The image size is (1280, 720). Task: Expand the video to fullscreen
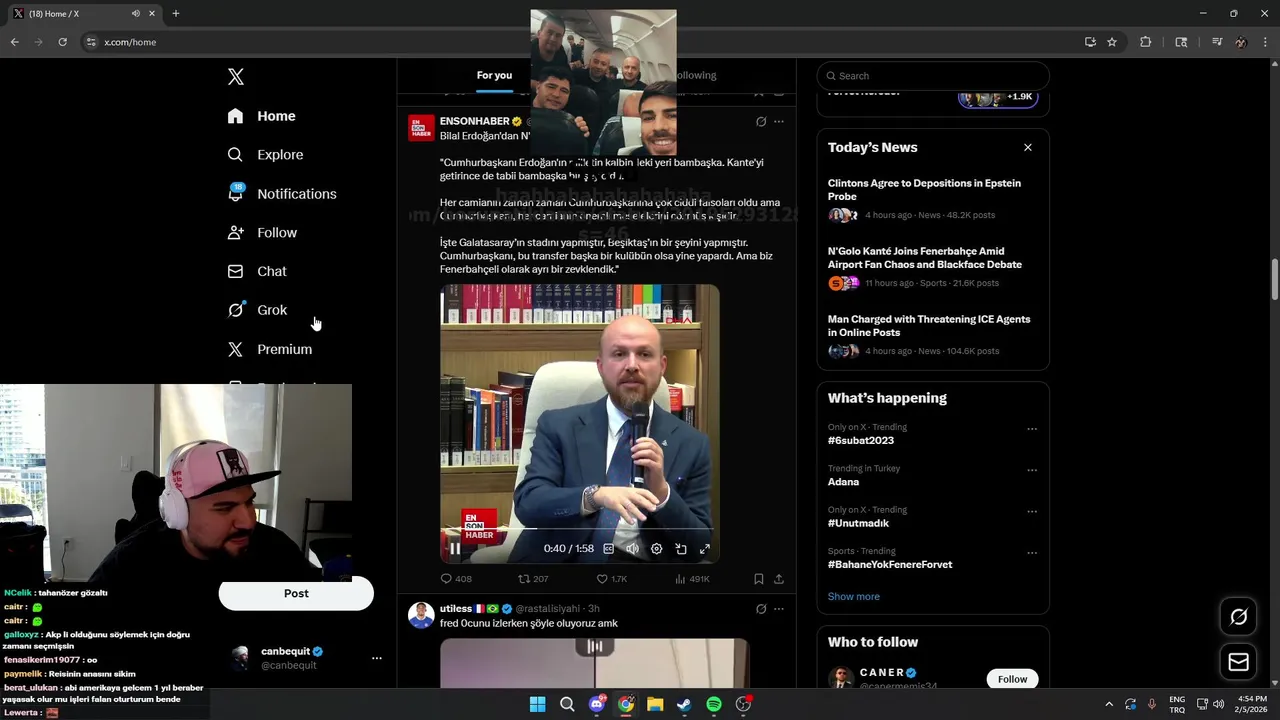click(705, 548)
